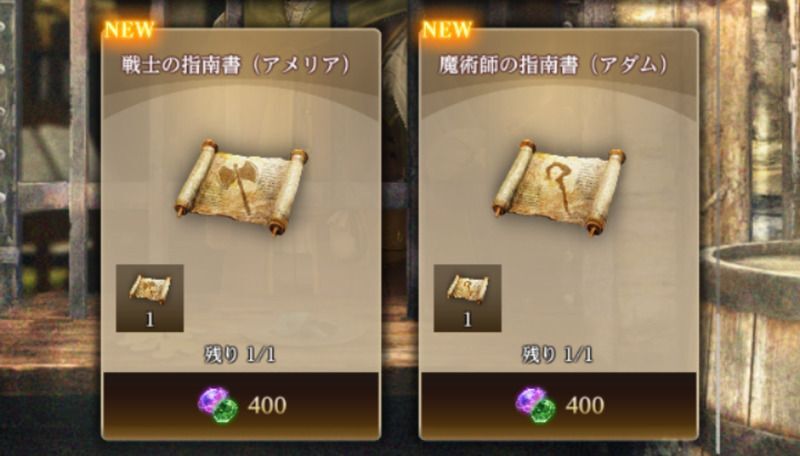The image size is (800, 456).
Task: Buy mage guide via its 400 price bar
Action: click(559, 405)
